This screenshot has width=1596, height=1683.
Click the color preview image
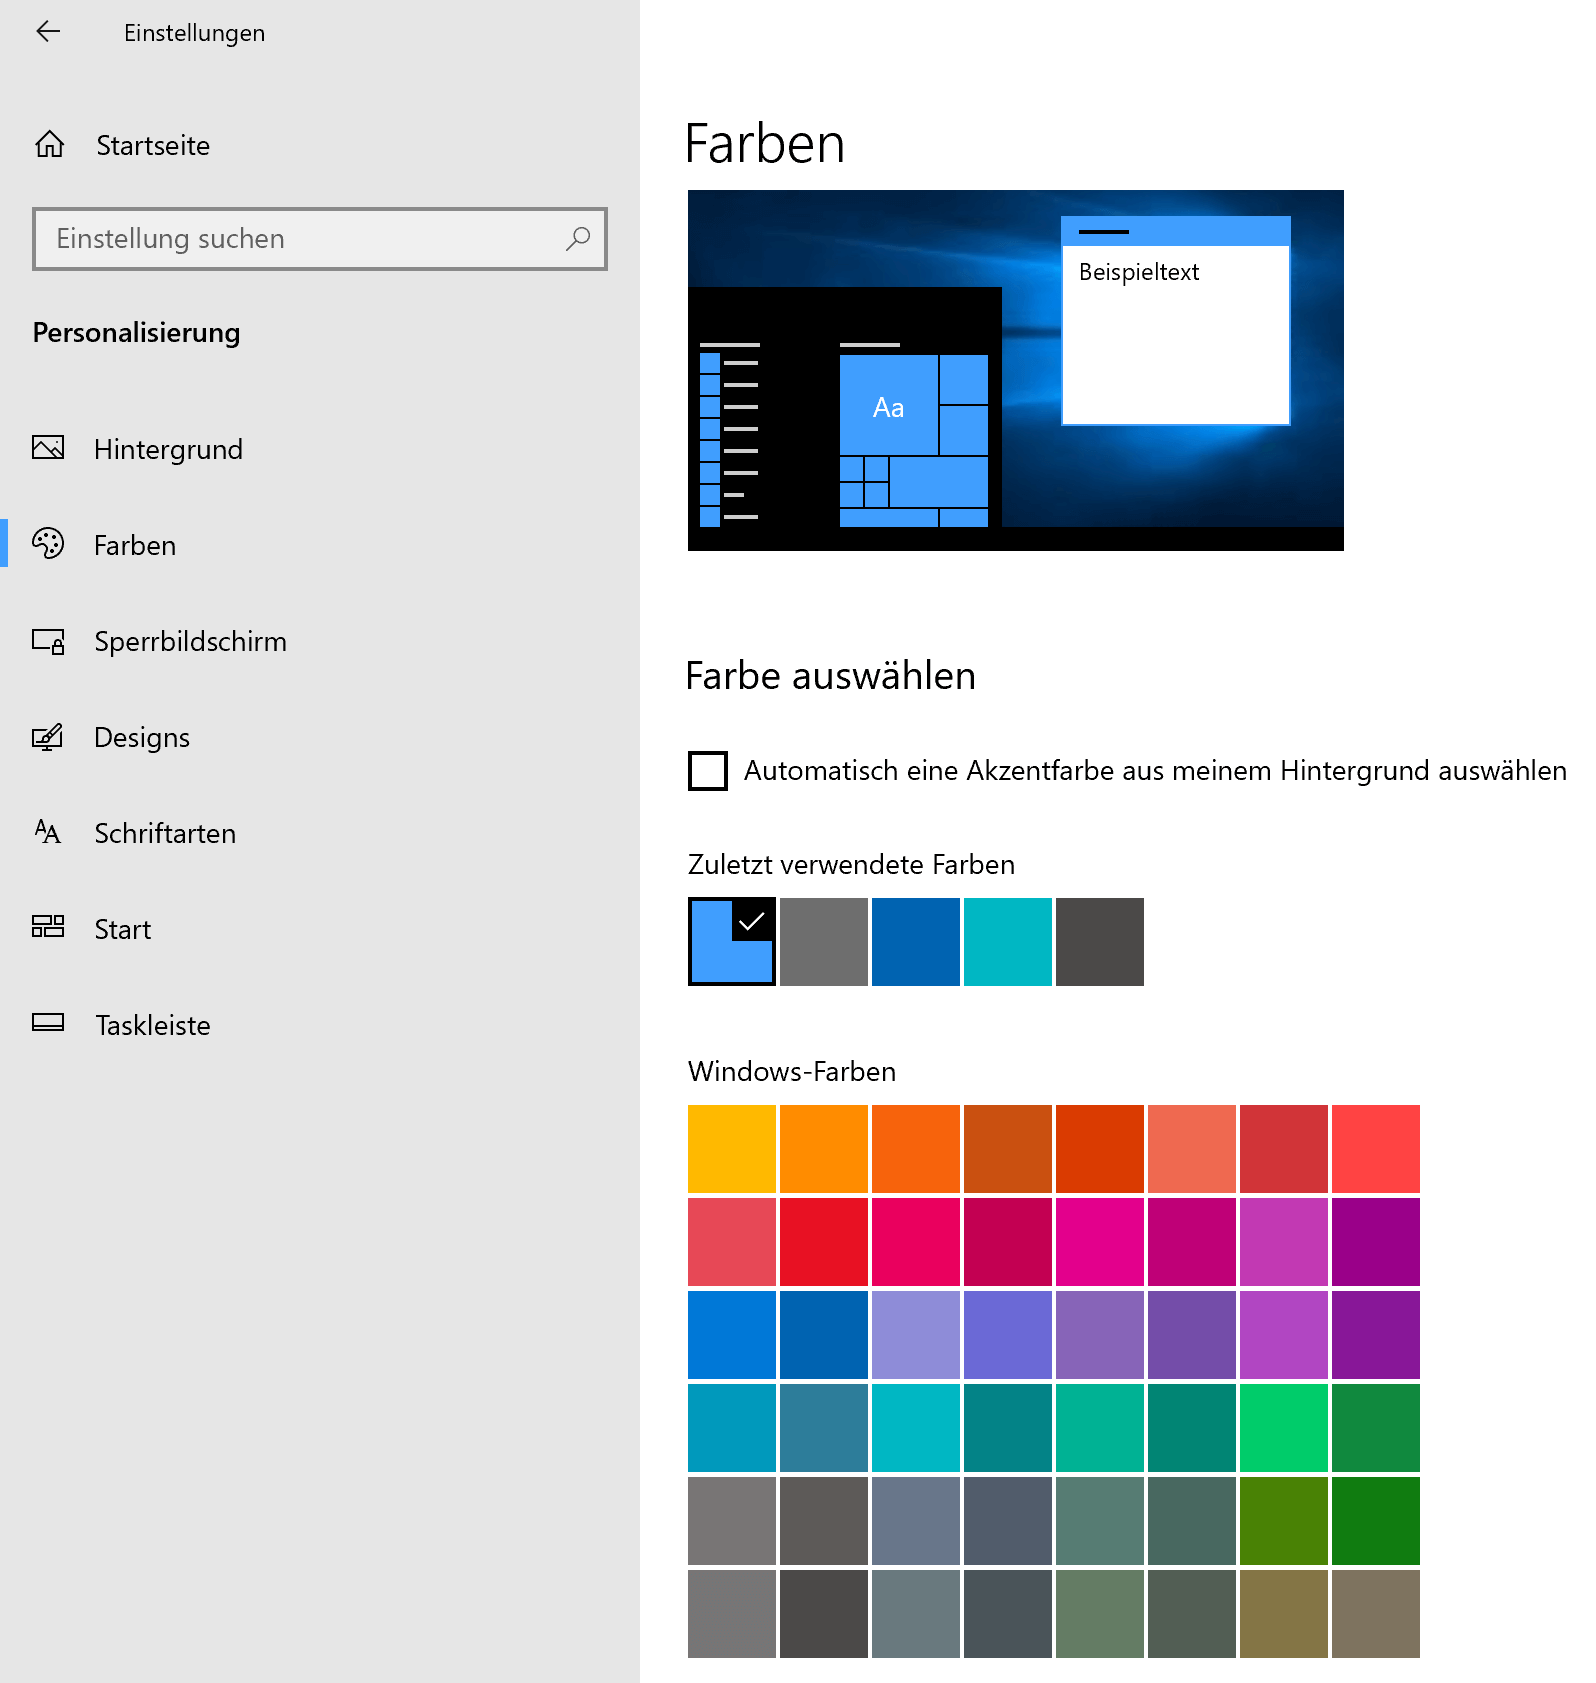coord(1016,370)
